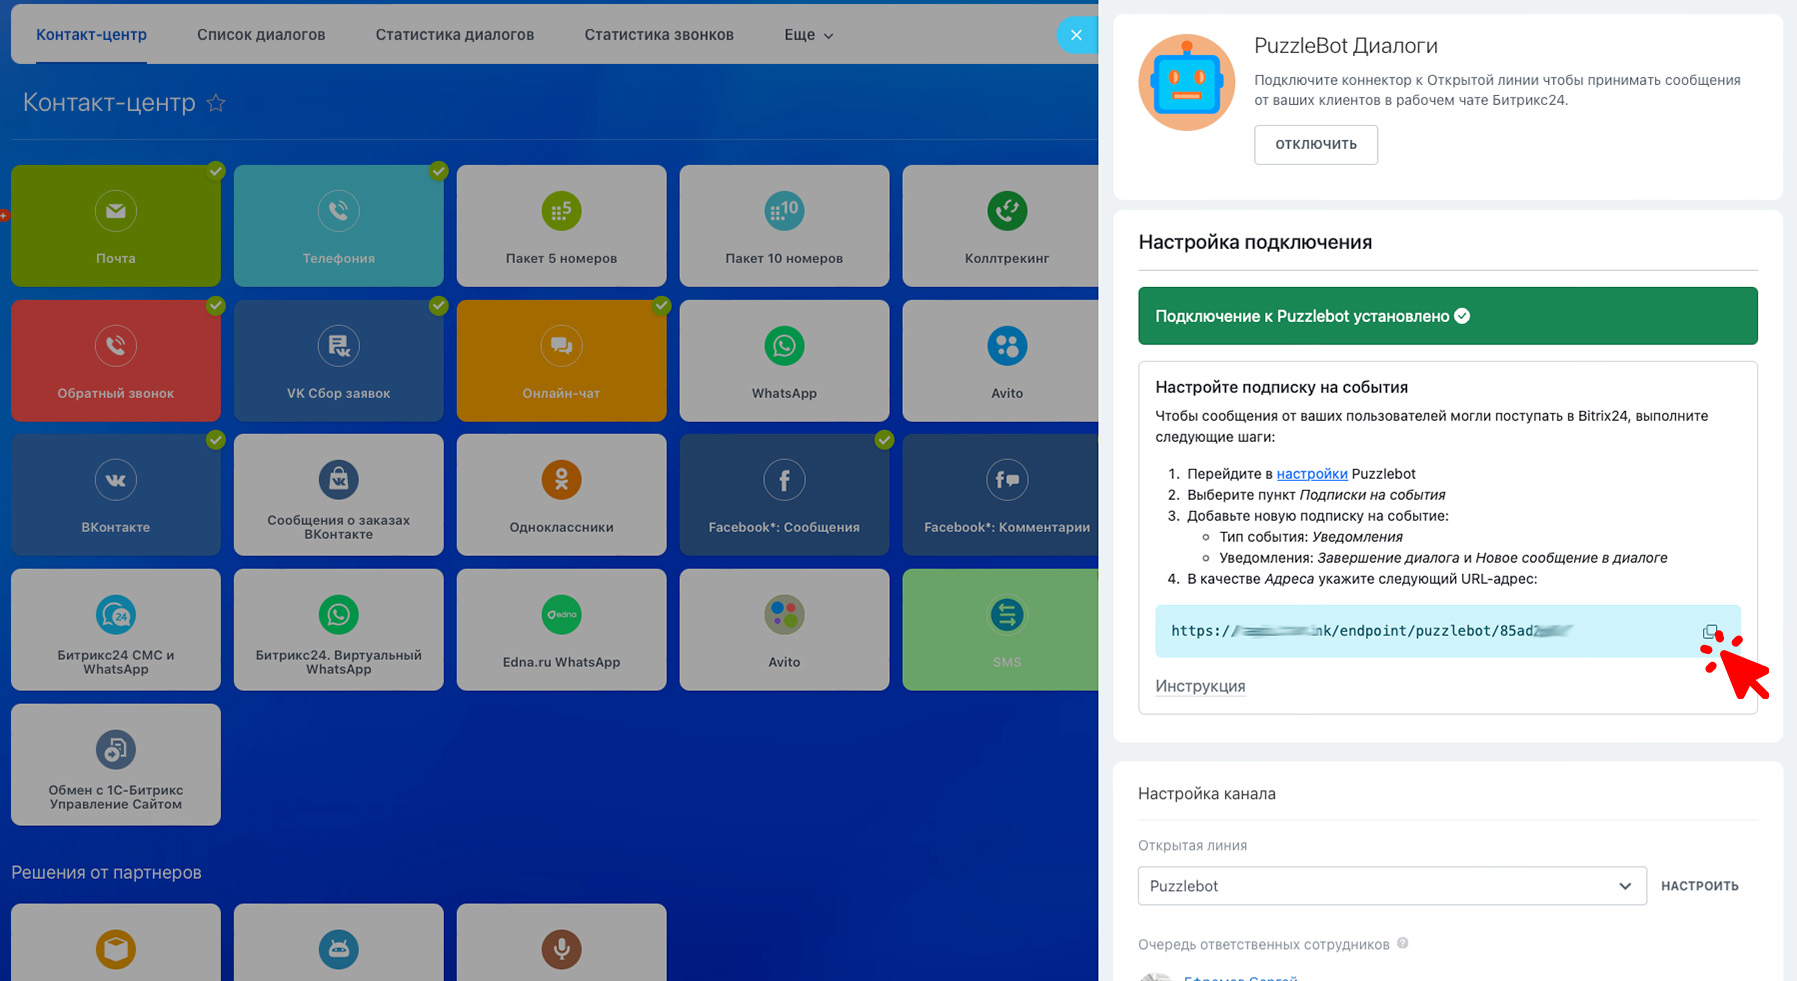This screenshot has height=981, width=1797.
Task: Select the Пакет 5 номеров tile
Action: pos(562,226)
